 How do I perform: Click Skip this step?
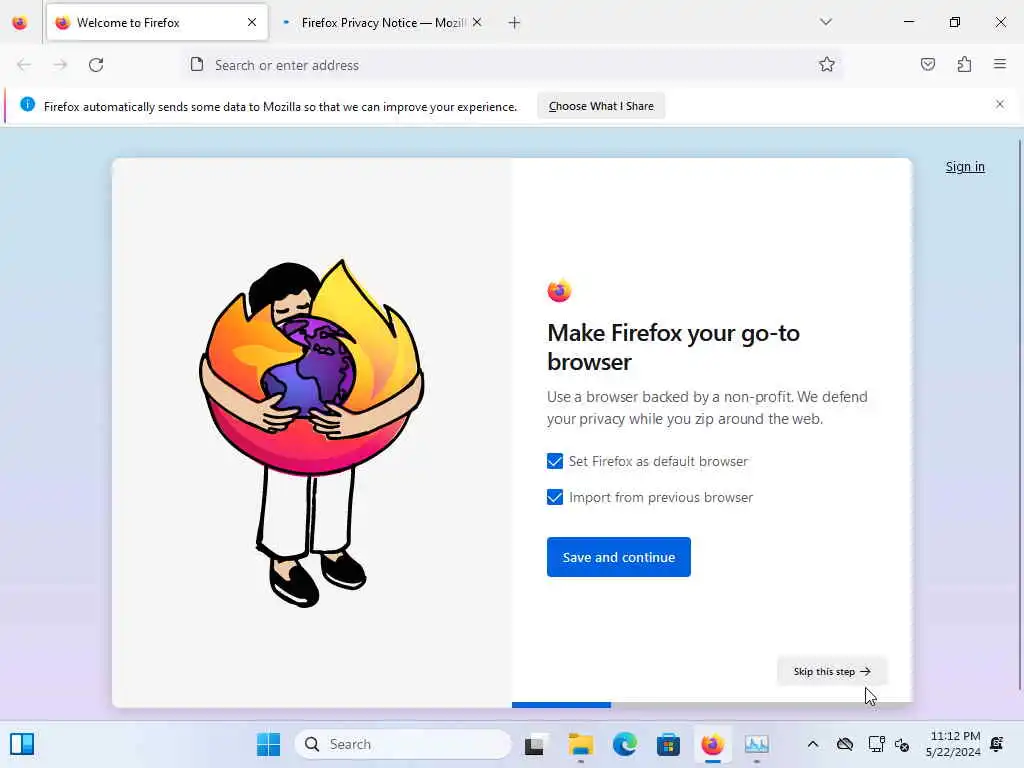pos(832,671)
